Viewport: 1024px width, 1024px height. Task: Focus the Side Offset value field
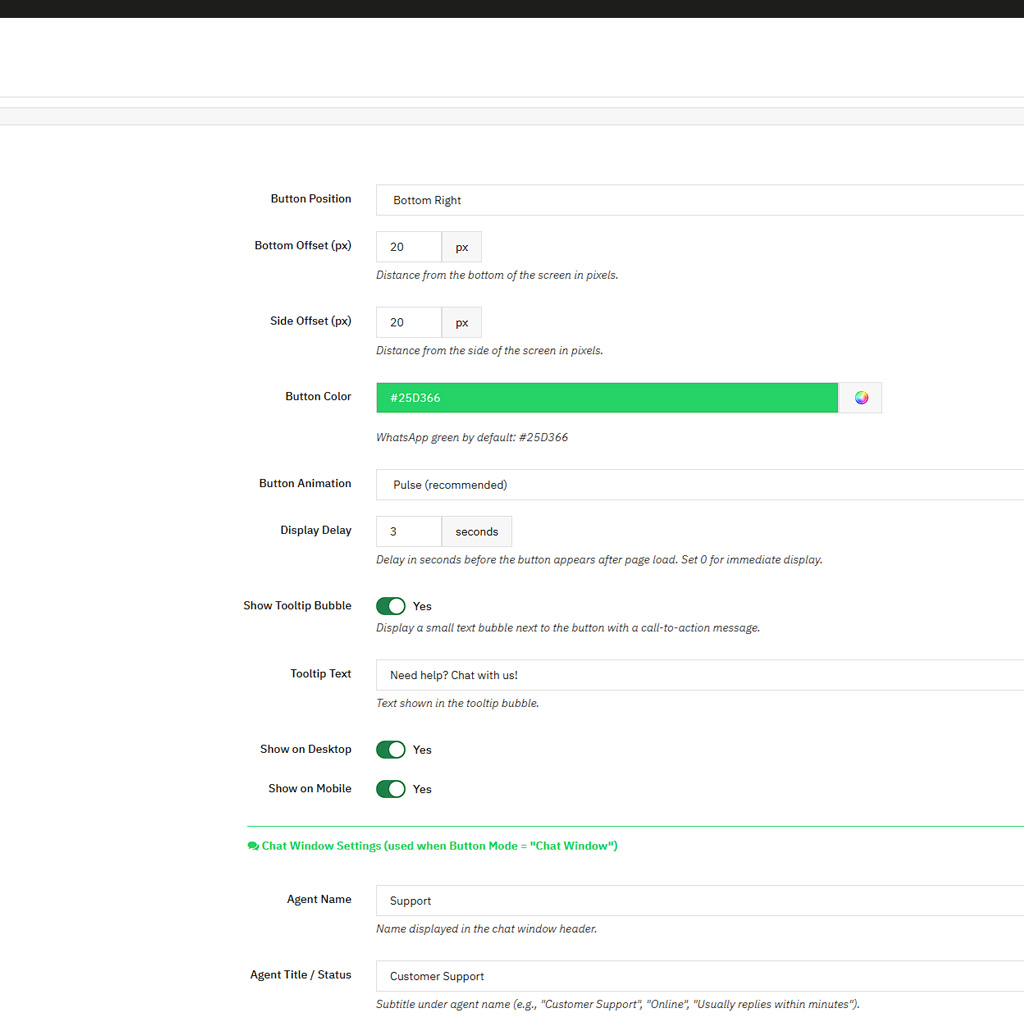408,322
